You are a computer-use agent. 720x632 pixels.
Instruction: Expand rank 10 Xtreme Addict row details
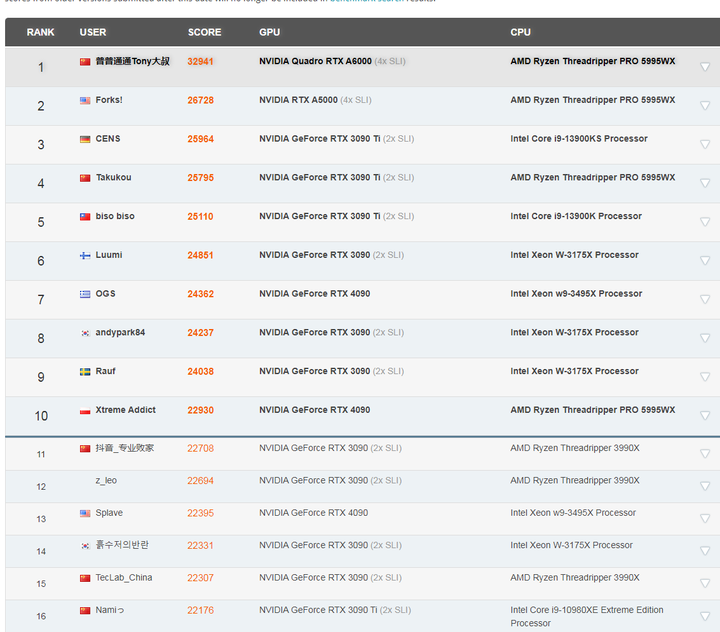coord(705,416)
